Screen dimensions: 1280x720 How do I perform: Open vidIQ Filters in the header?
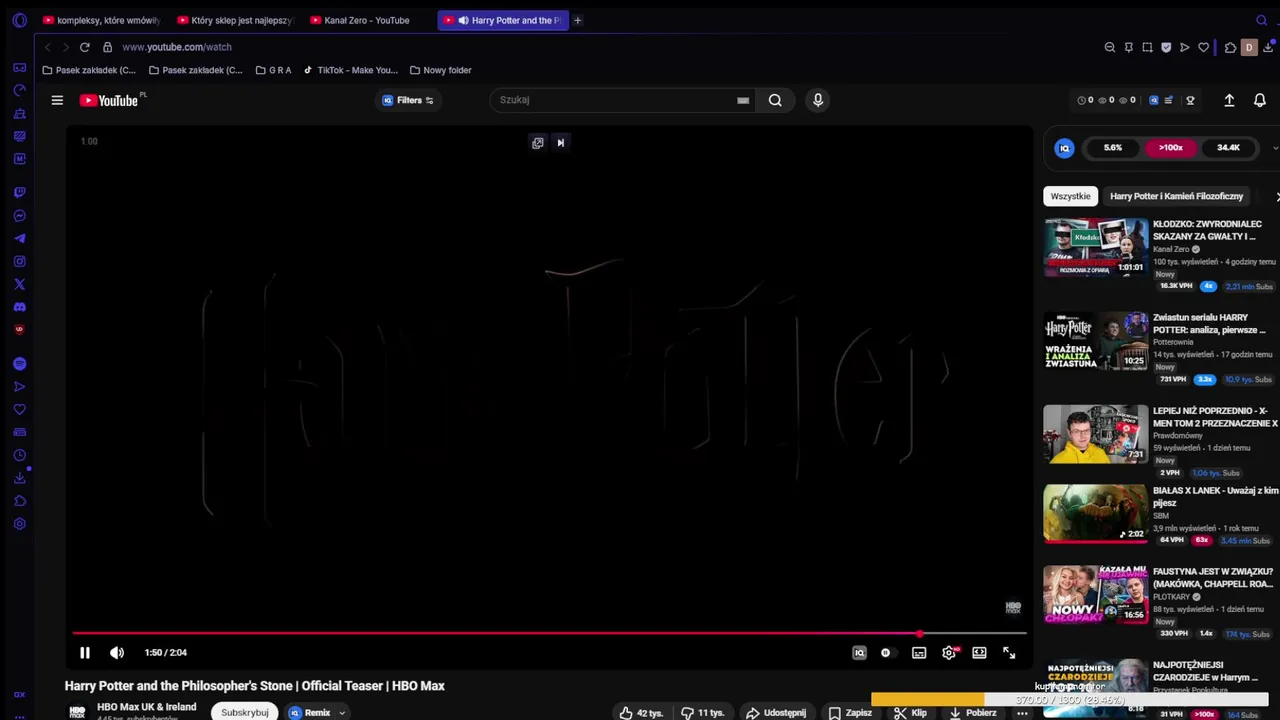click(408, 100)
